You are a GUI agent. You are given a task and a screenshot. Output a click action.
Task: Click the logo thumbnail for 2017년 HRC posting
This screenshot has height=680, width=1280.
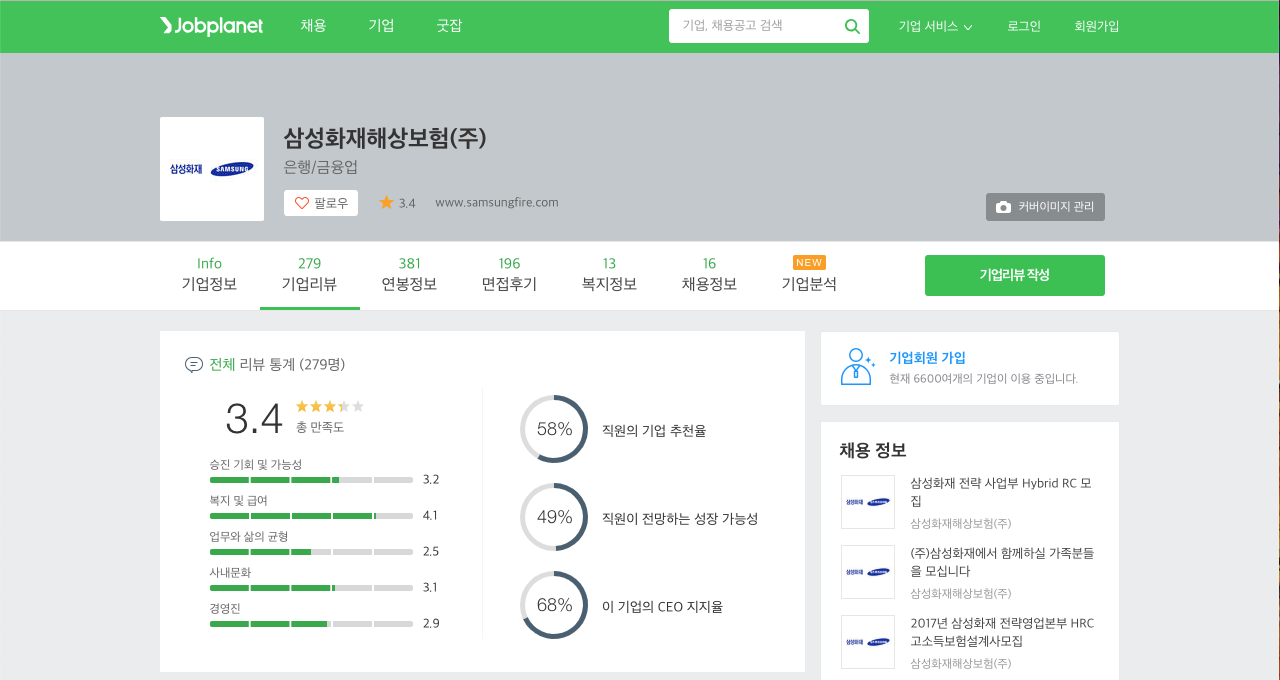(x=868, y=642)
